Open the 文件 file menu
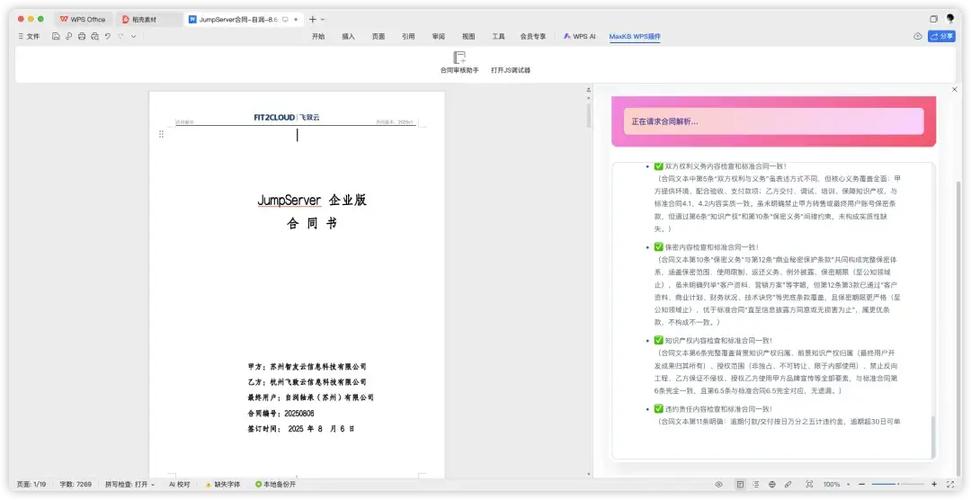The image size is (971, 500). pyautogui.click(x=29, y=37)
